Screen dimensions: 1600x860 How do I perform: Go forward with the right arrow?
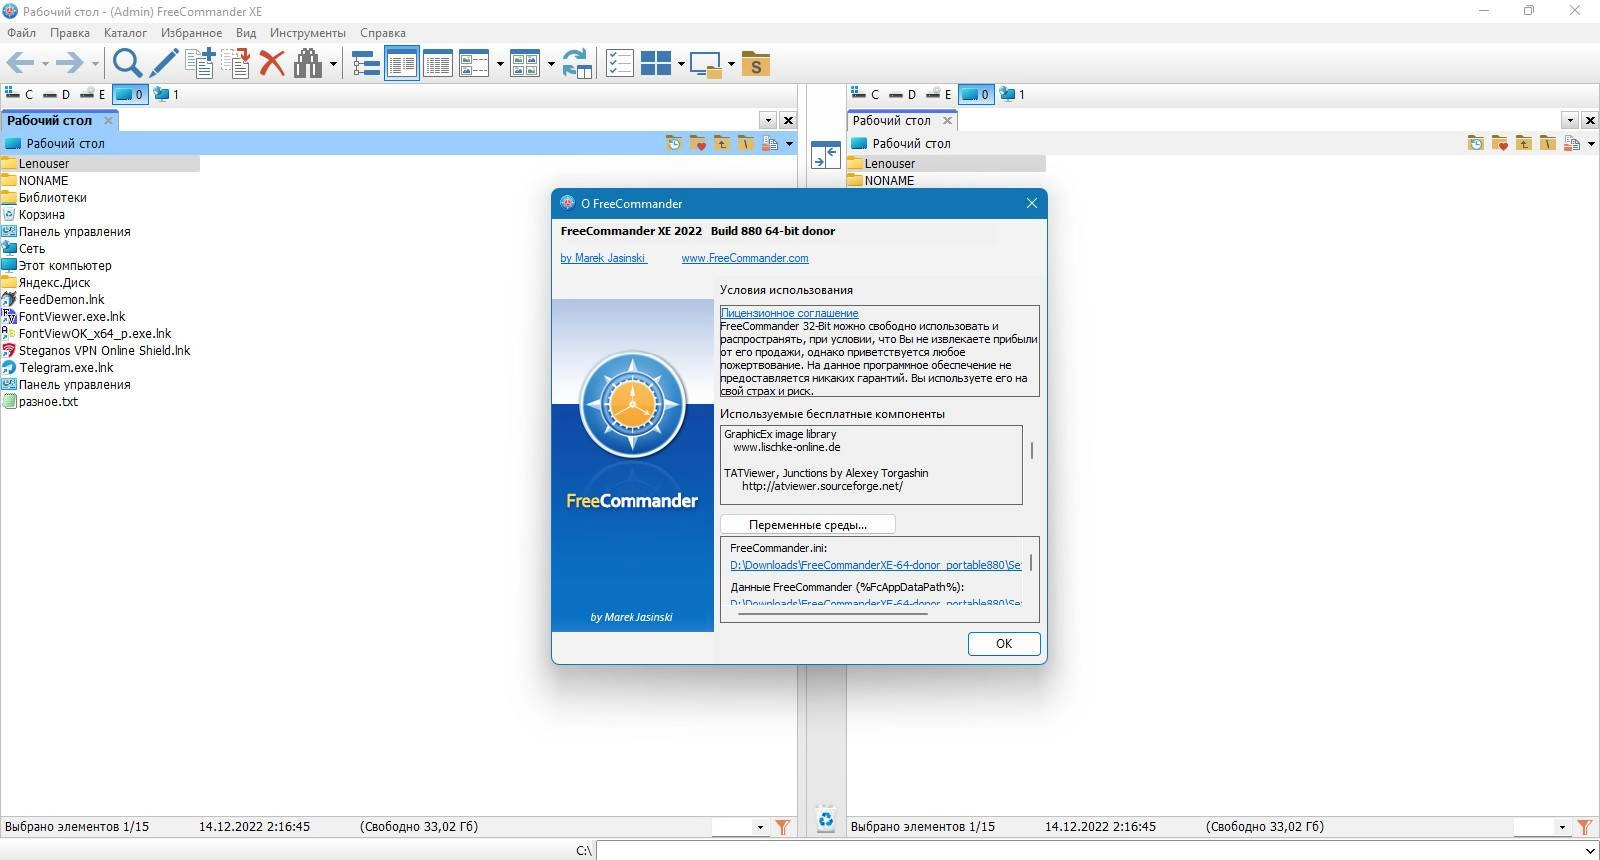pos(69,64)
